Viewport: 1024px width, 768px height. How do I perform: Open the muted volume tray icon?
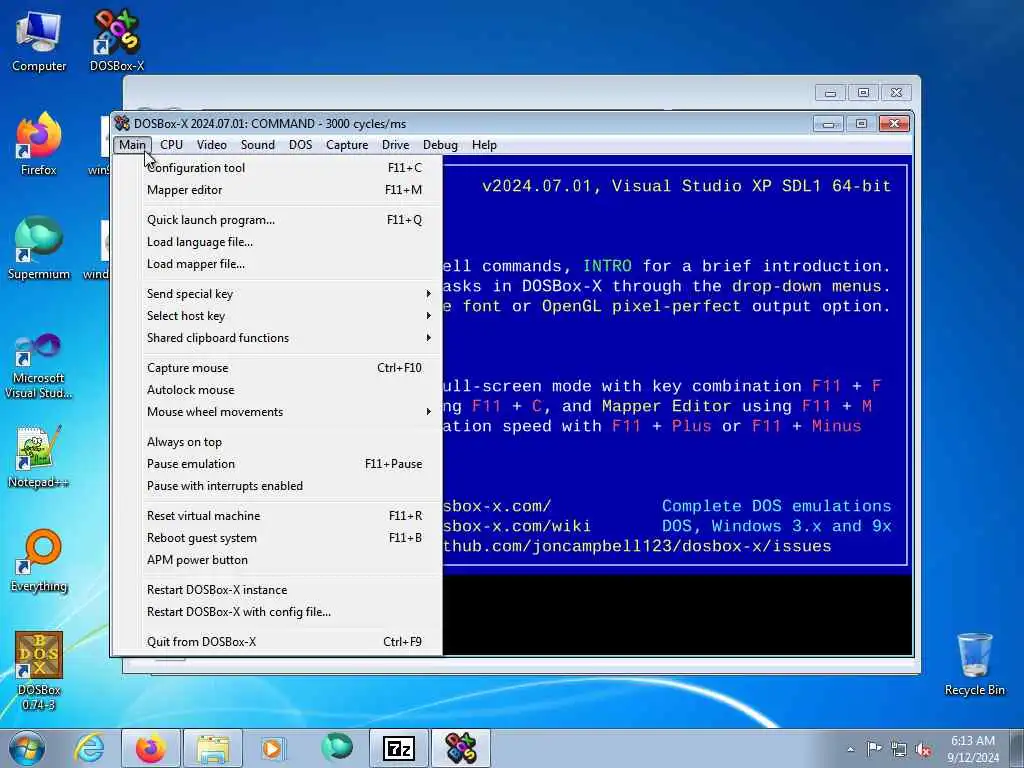point(923,750)
